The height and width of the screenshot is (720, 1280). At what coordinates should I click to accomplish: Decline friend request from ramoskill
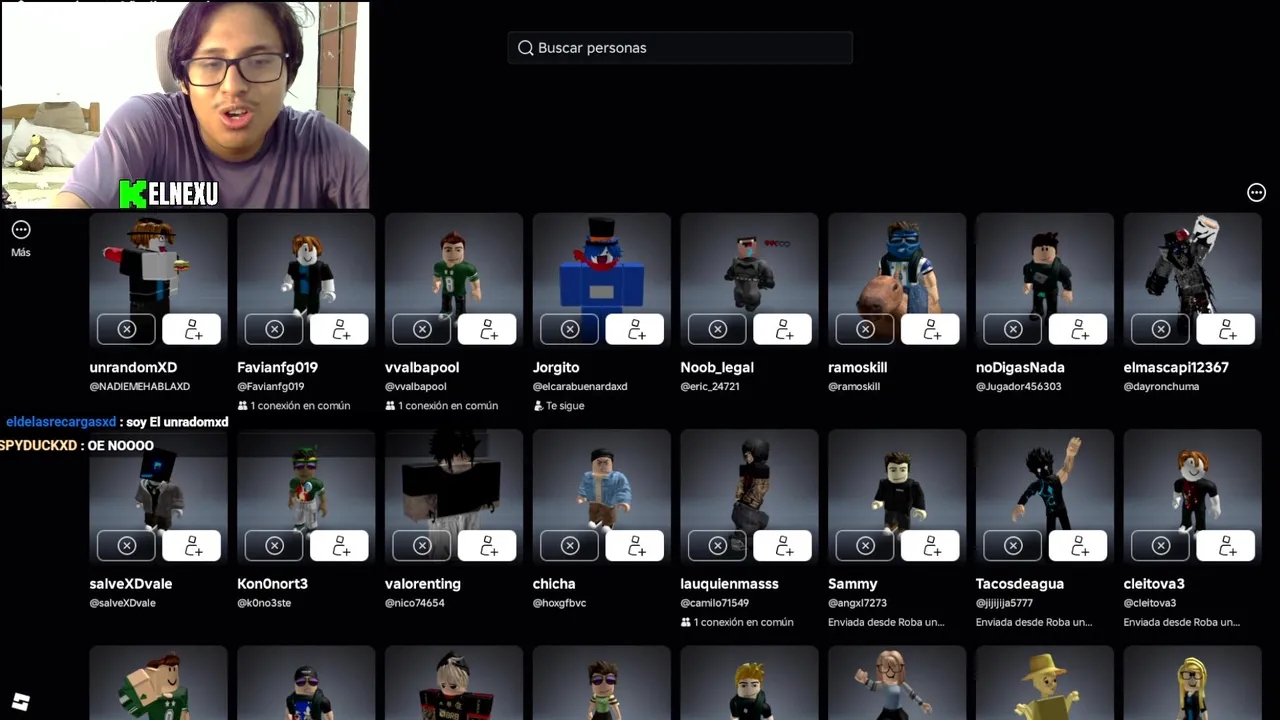point(866,329)
